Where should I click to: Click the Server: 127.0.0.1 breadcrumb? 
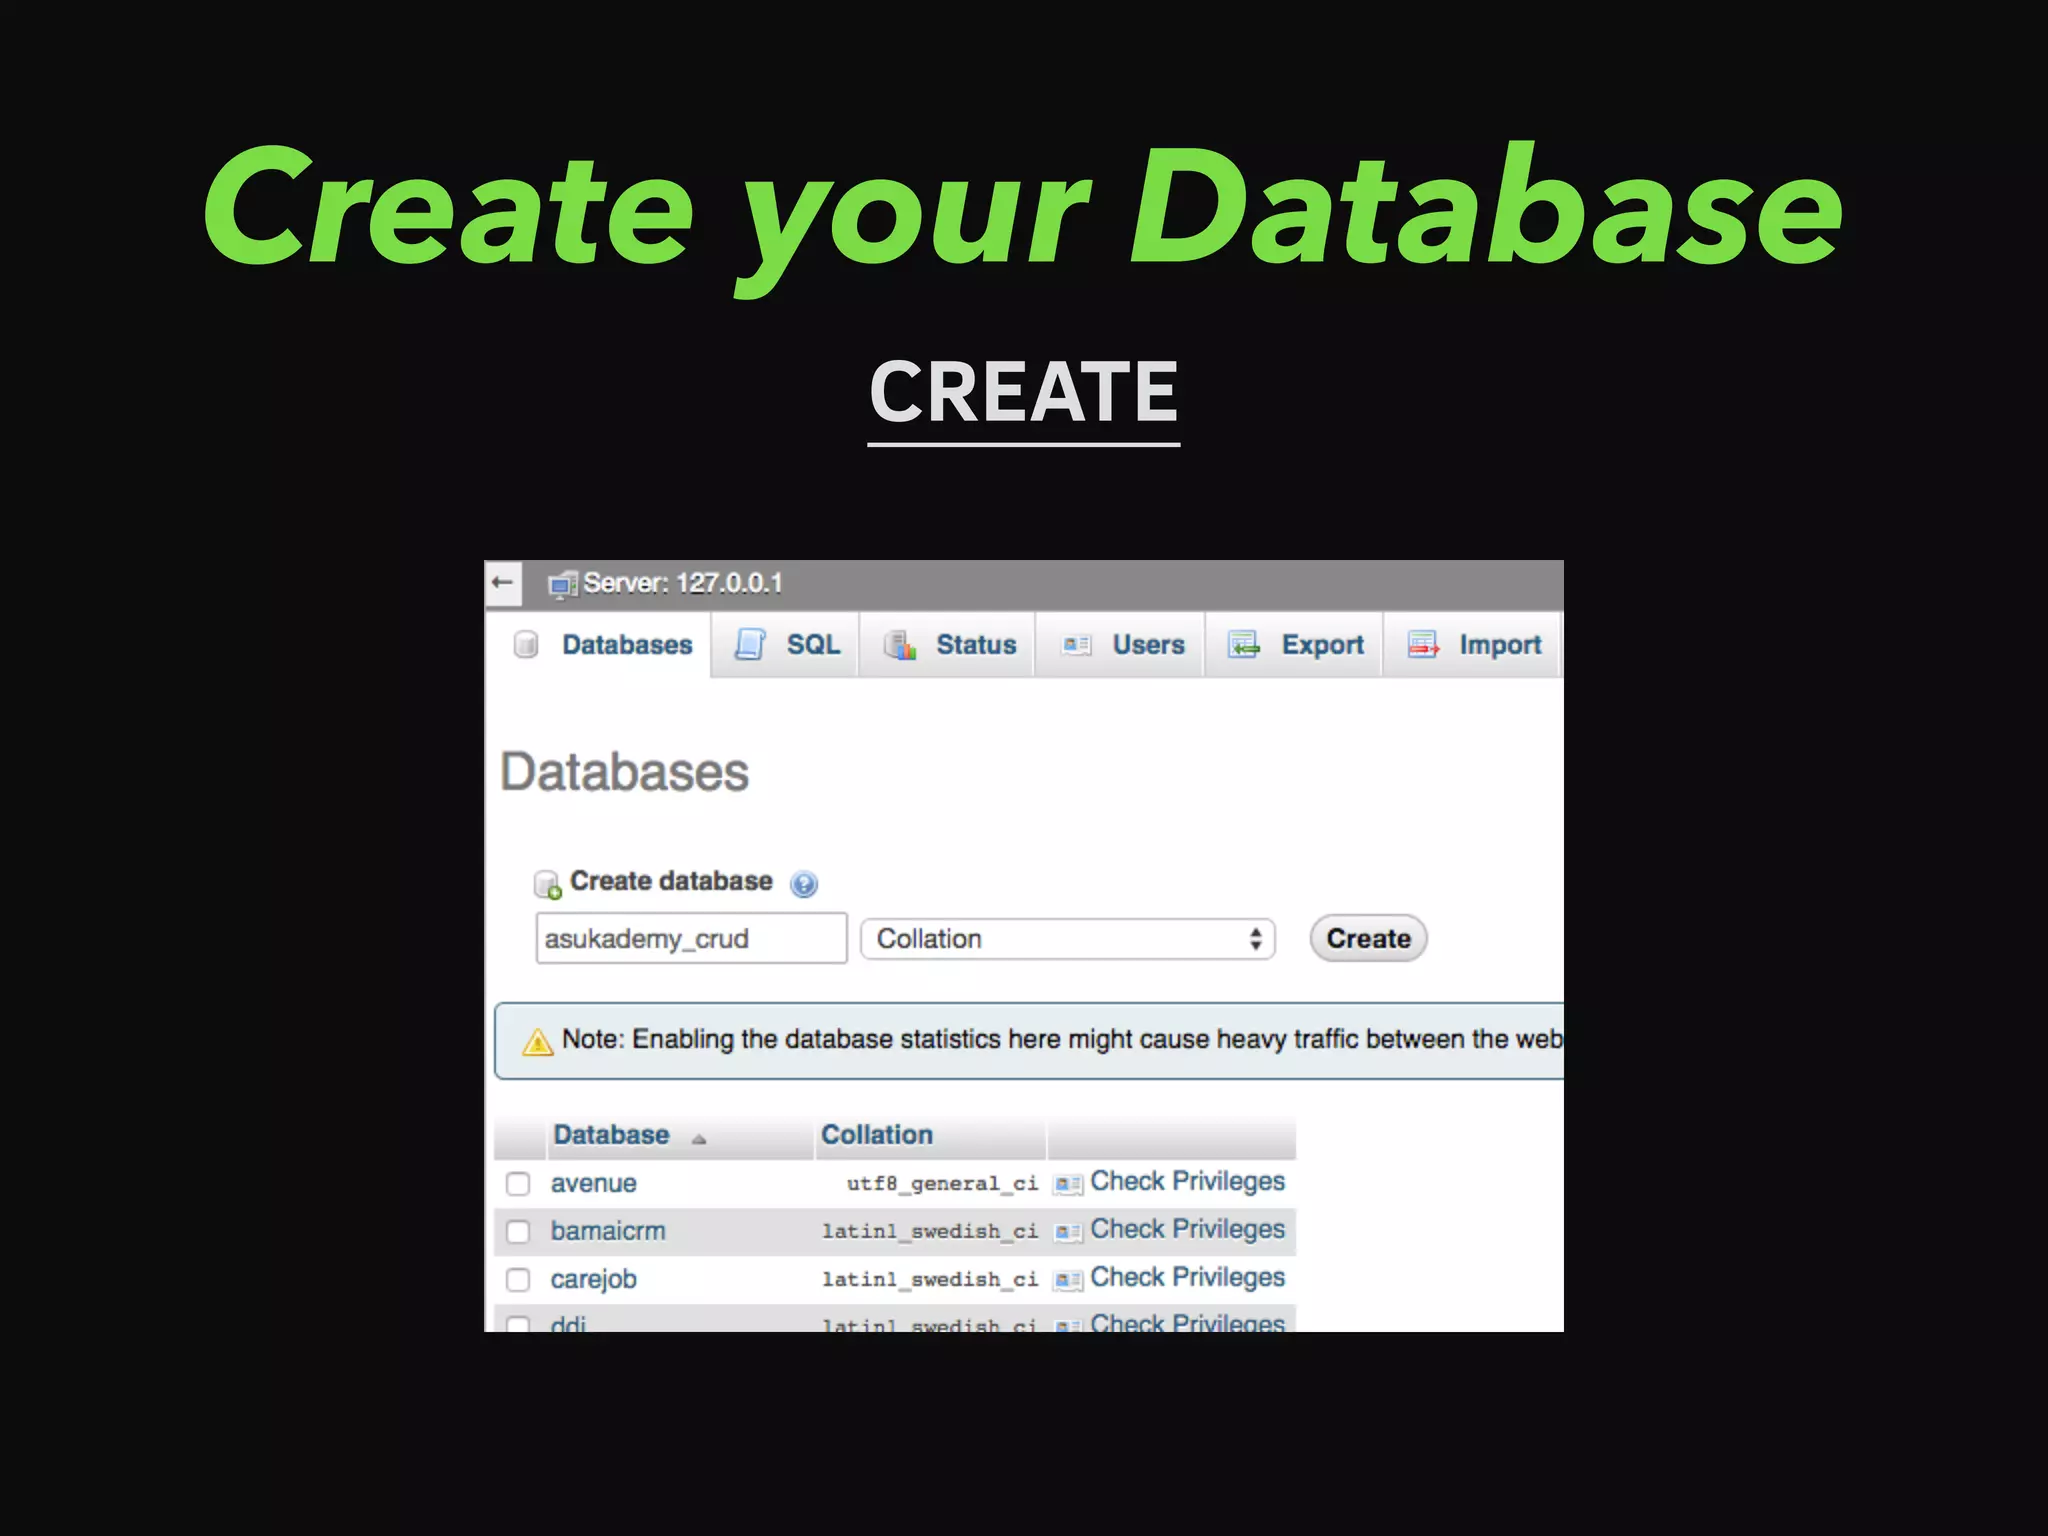tap(683, 583)
